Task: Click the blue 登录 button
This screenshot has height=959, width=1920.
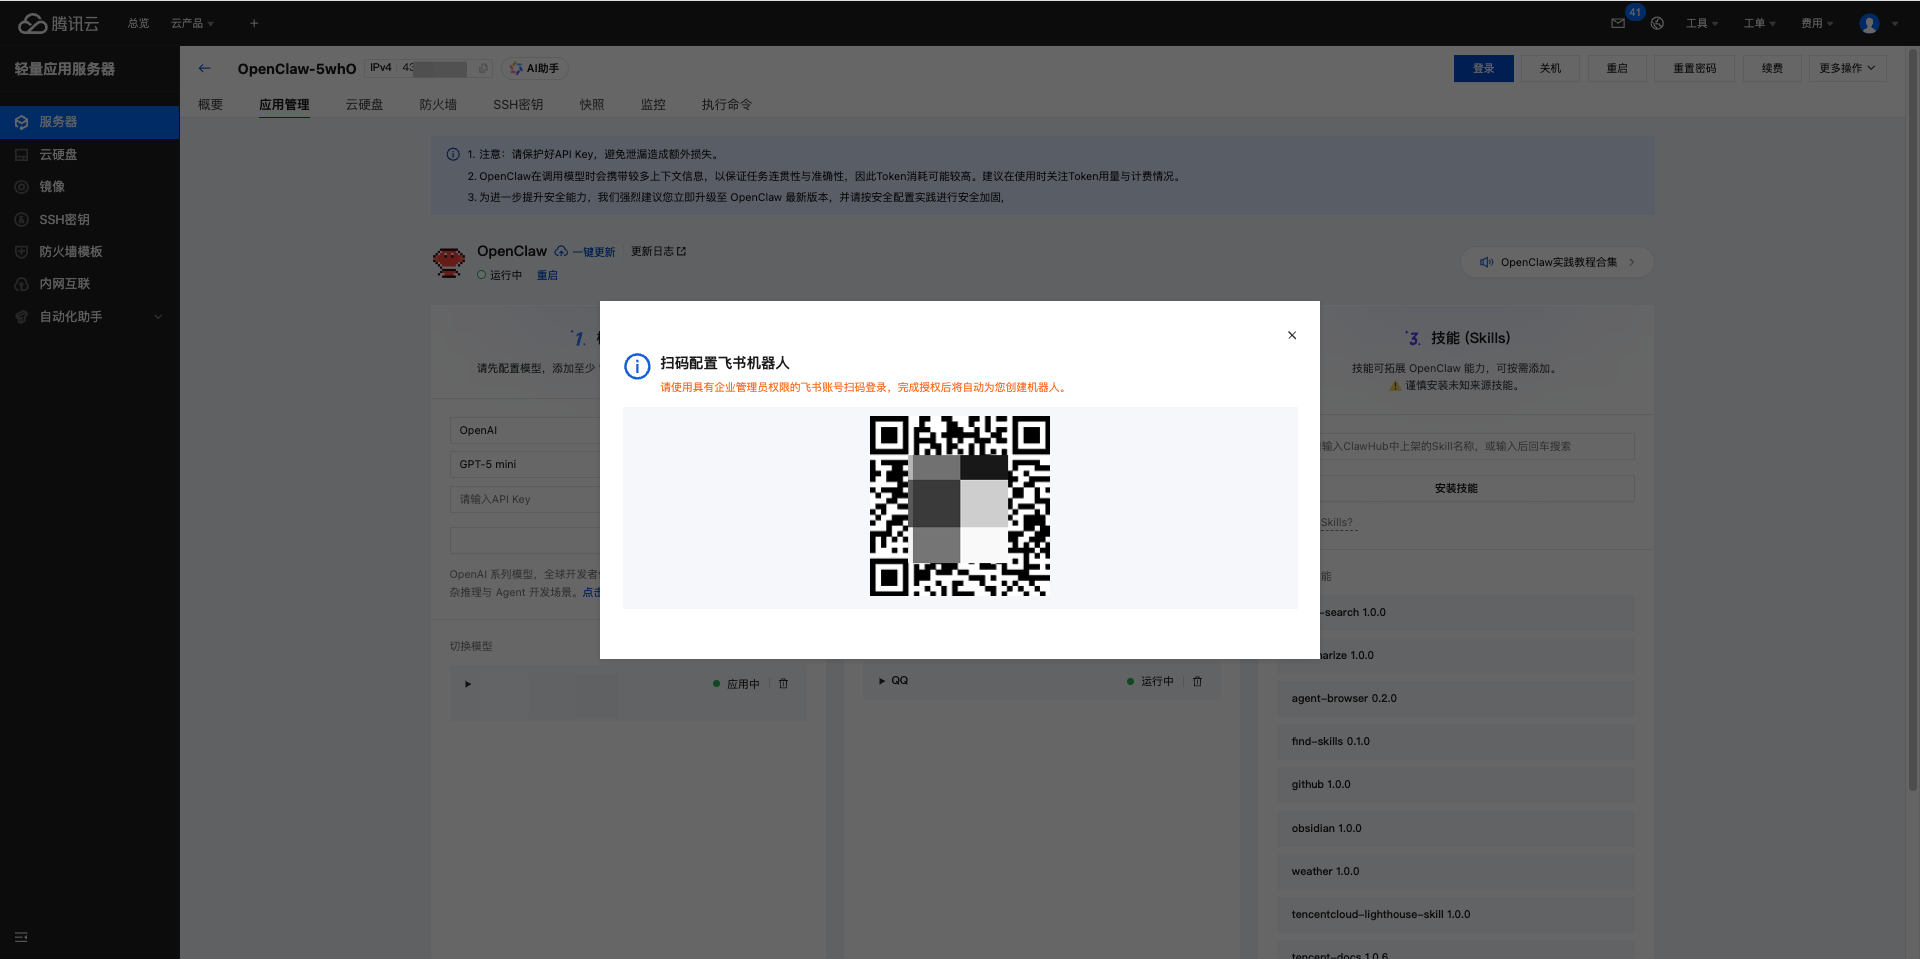Action: coord(1483,68)
